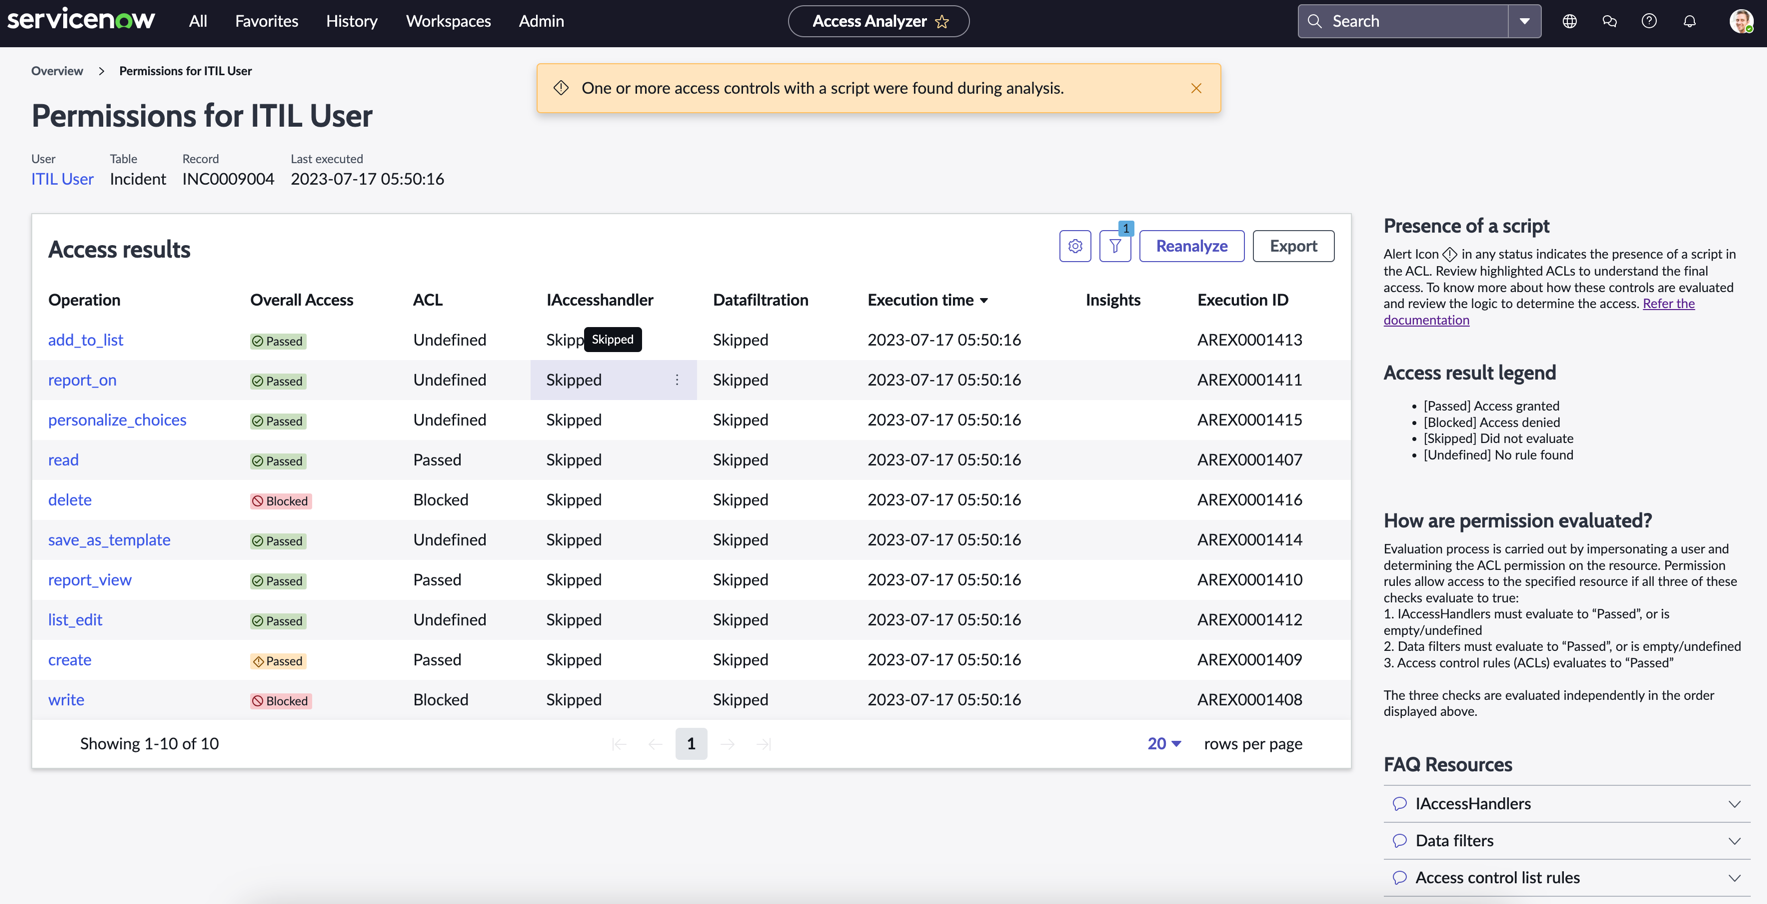Sort by the Execution time column
The image size is (1767, 904).
[x=928, y=300]
